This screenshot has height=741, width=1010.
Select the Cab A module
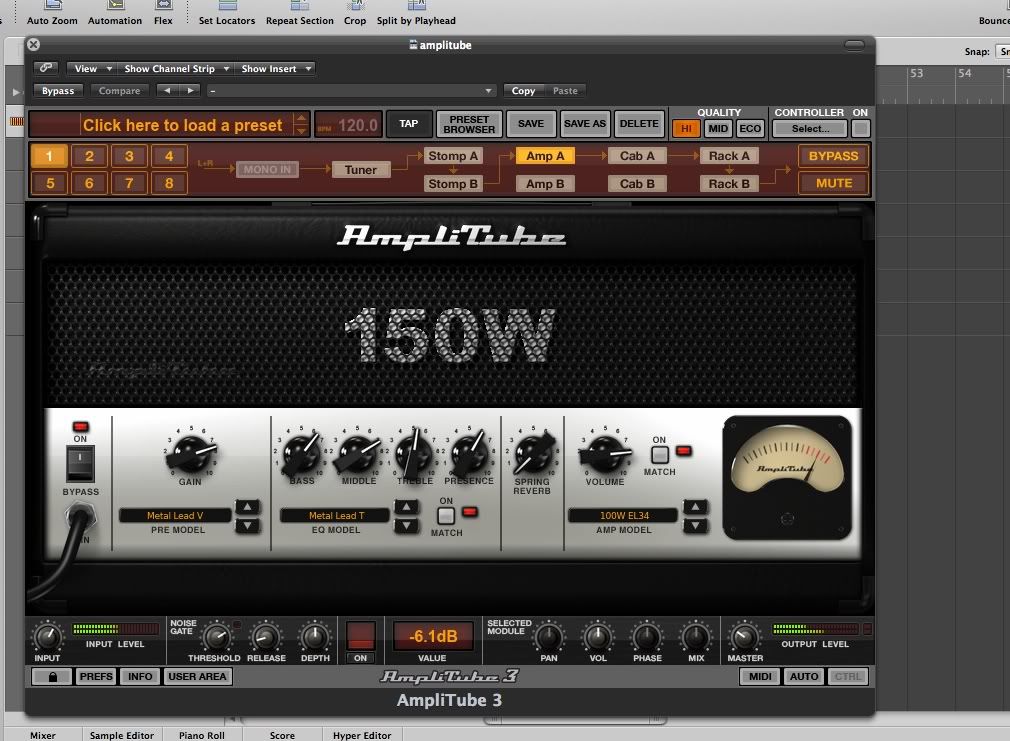[x=637, y=156]
